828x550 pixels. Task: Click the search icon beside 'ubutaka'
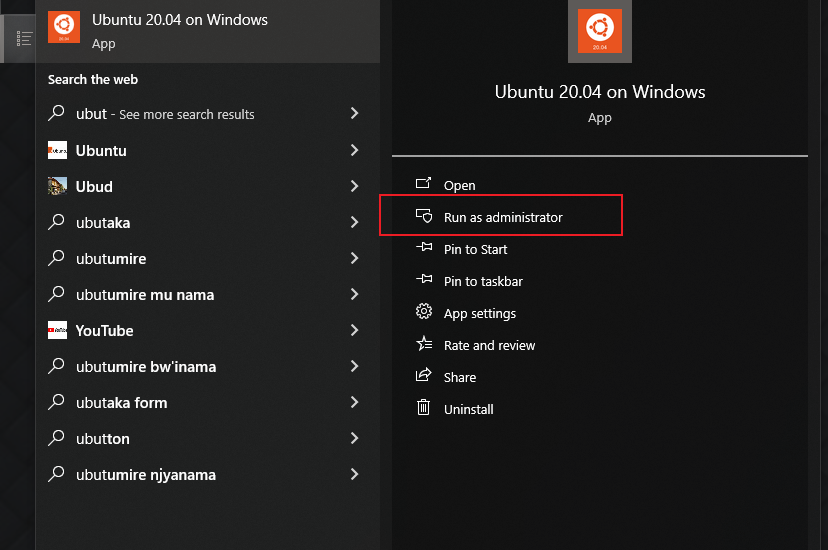(x=57, y=222)
